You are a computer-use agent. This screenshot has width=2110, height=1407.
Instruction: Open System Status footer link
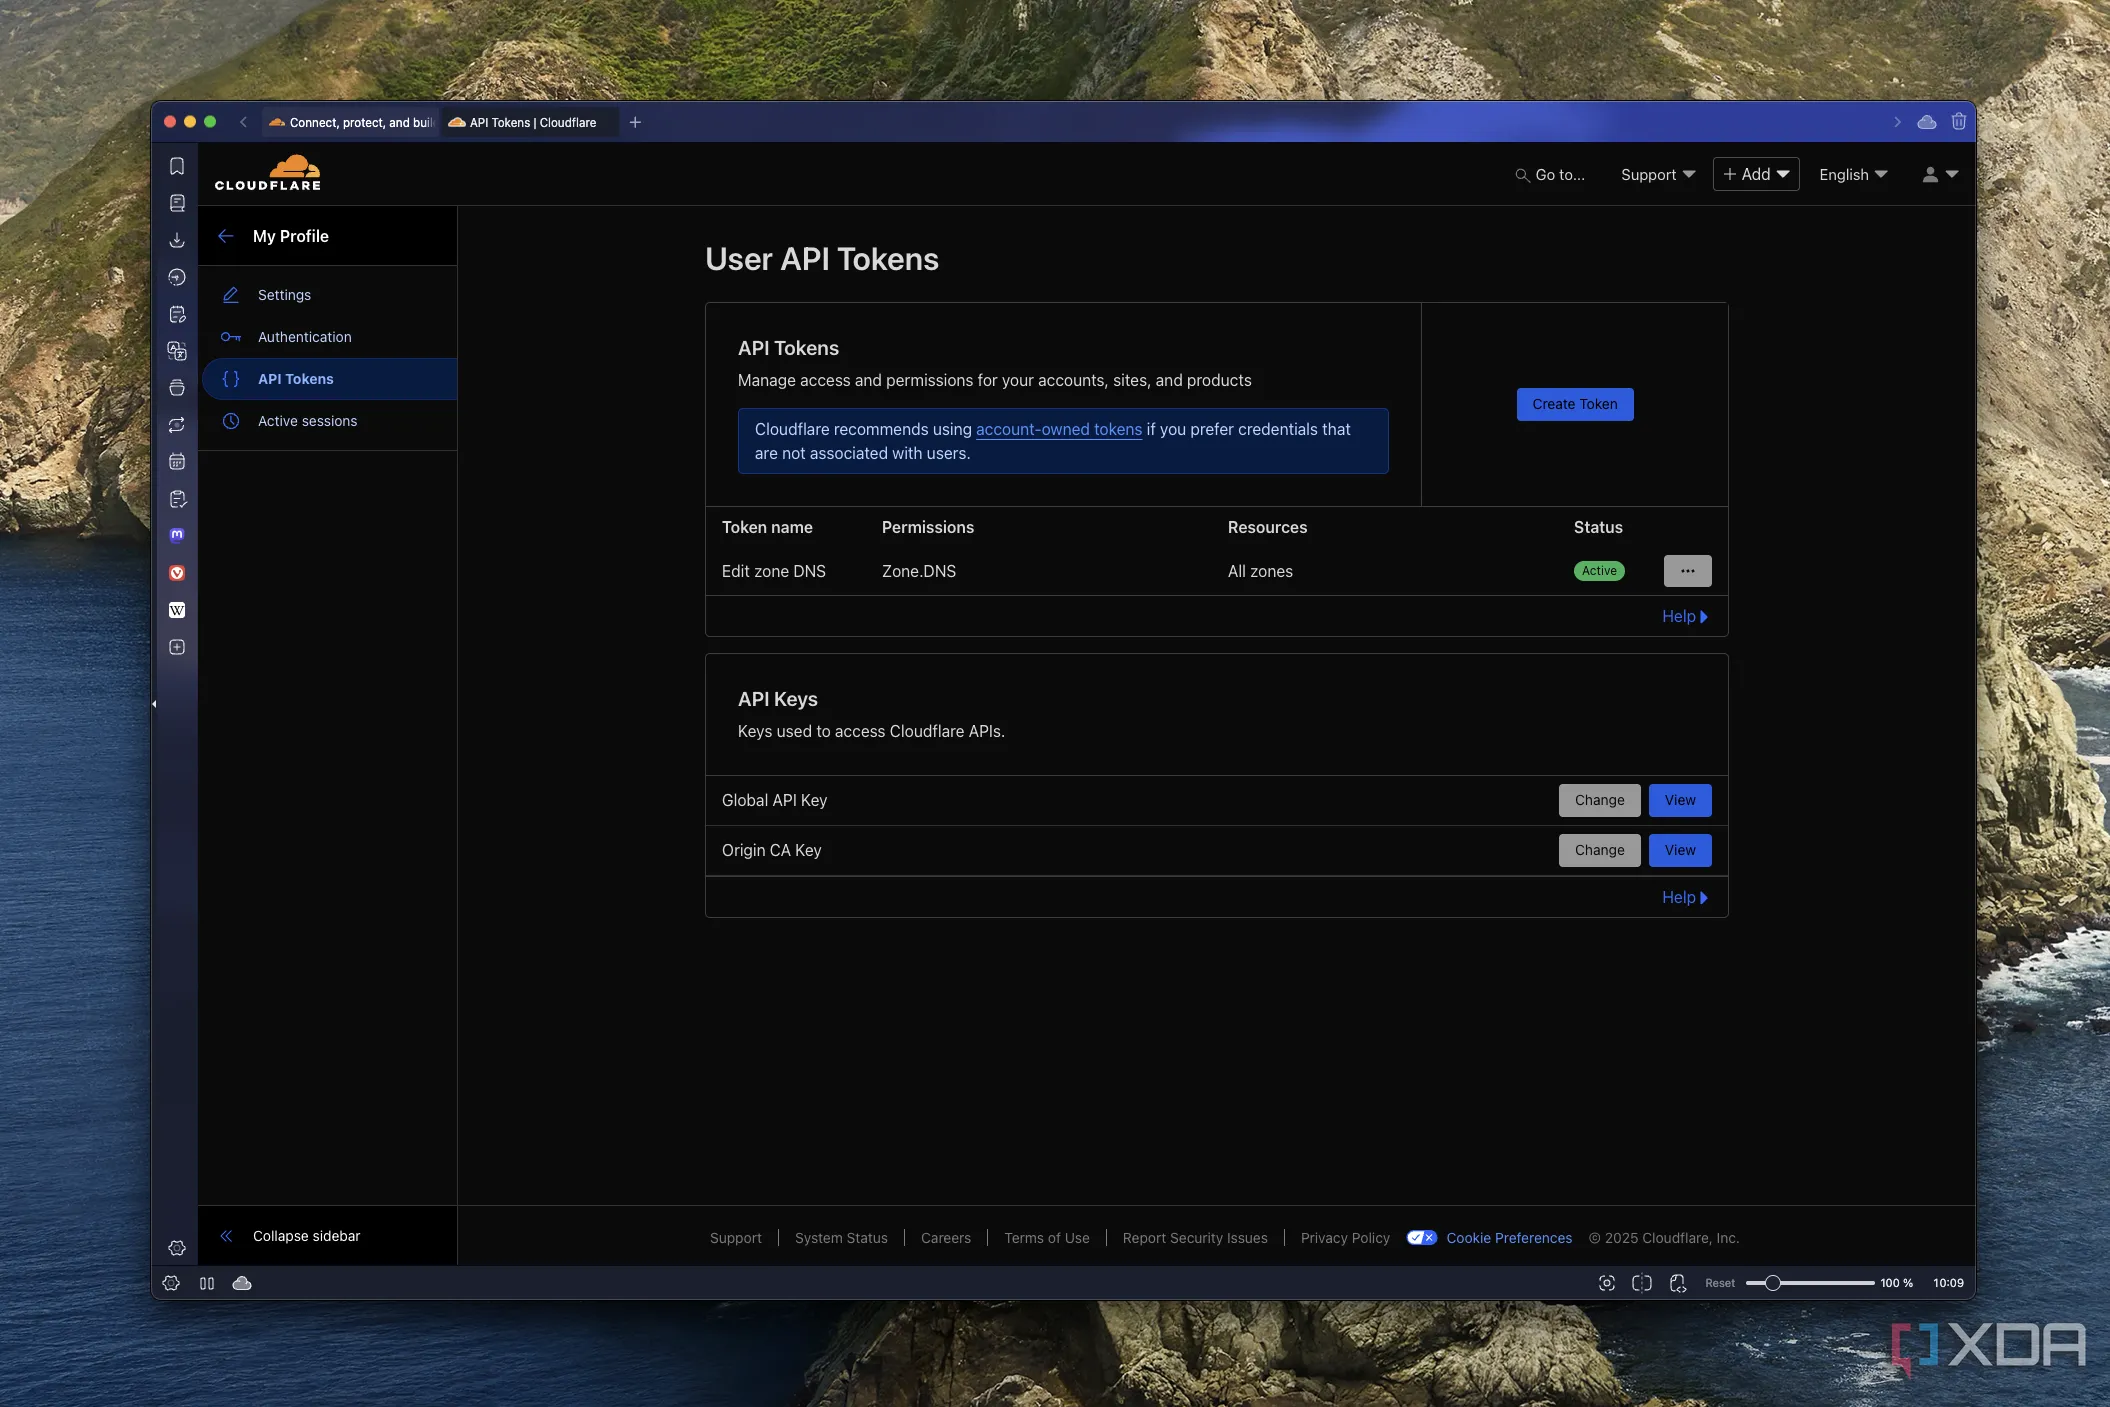[841, 1238]
